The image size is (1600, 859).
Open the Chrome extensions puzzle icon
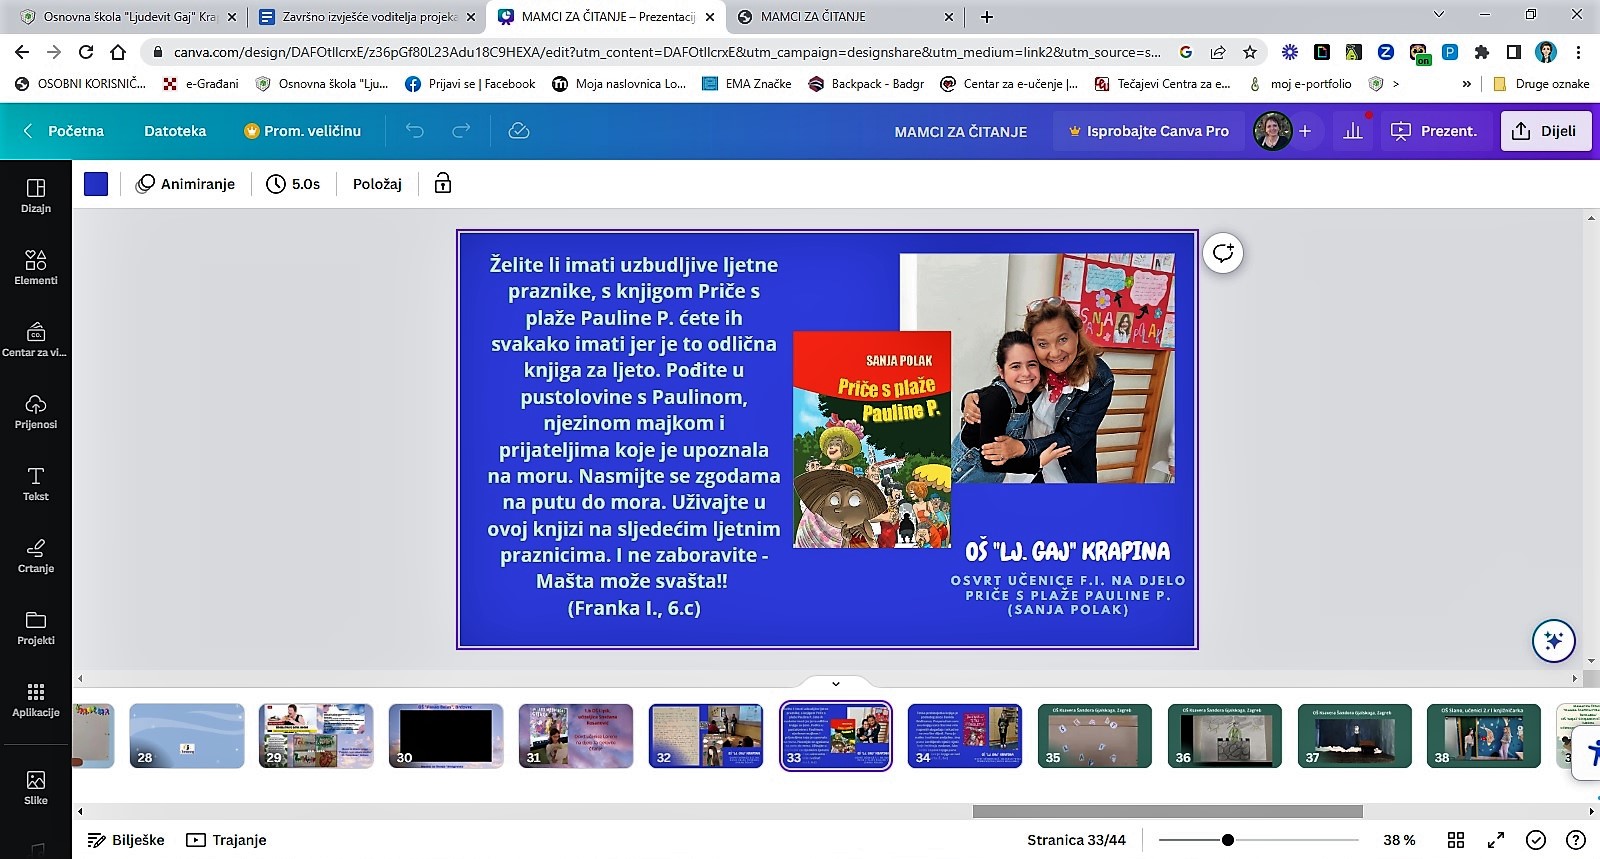coord(1482,52)
